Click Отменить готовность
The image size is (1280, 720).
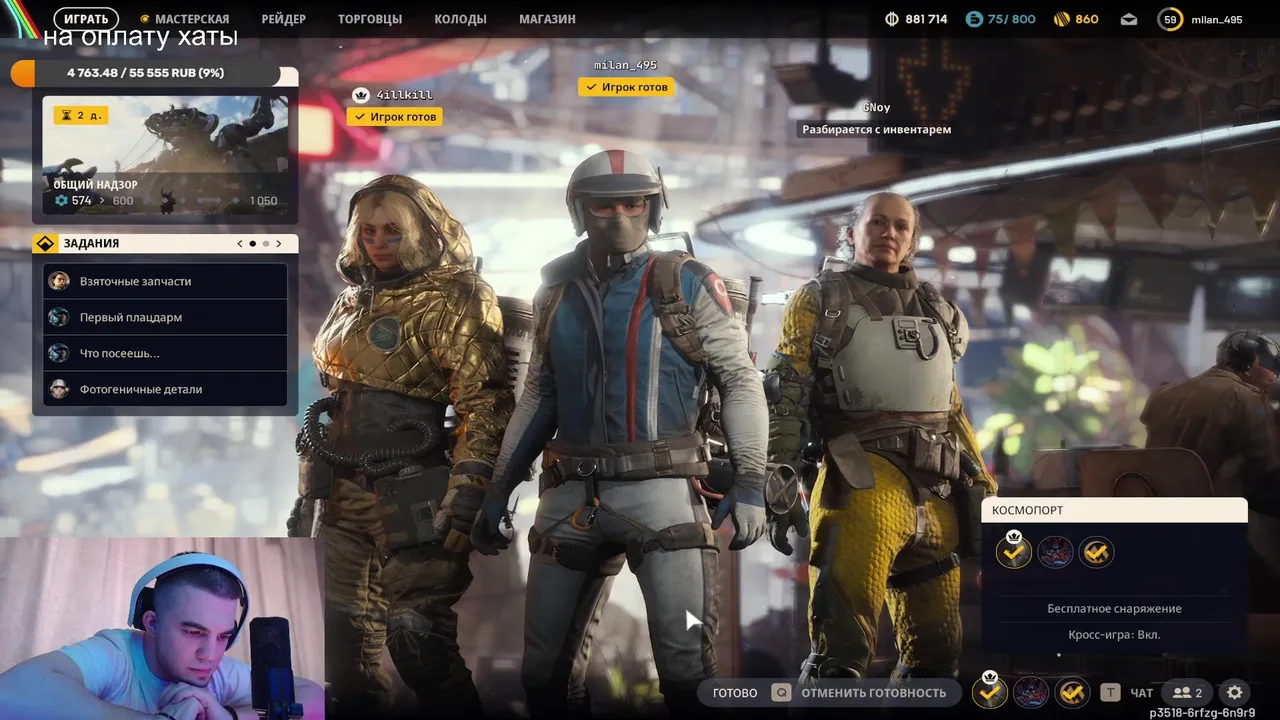pos(873,692)
